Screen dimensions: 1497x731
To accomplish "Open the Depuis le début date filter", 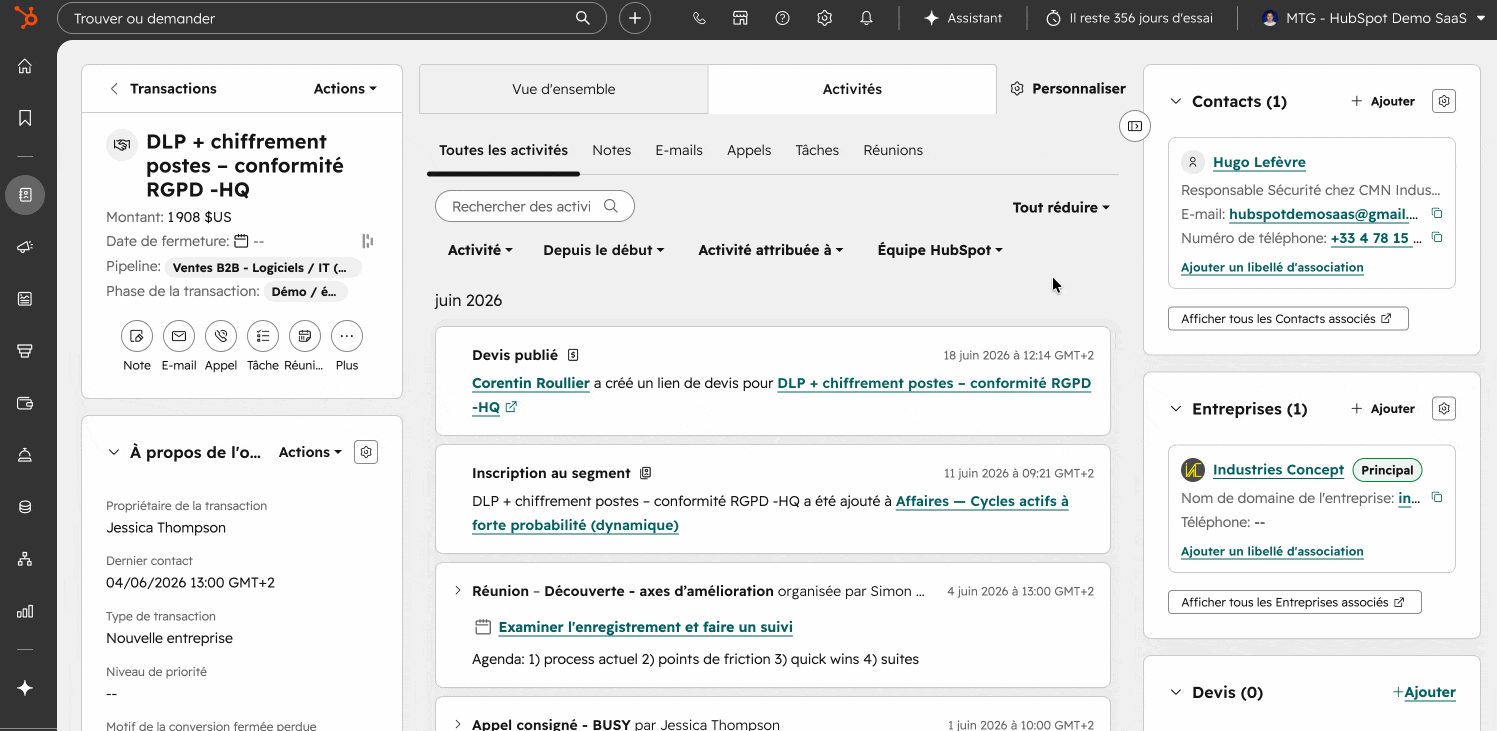I will pyautogui.click(x=604, y=250).
